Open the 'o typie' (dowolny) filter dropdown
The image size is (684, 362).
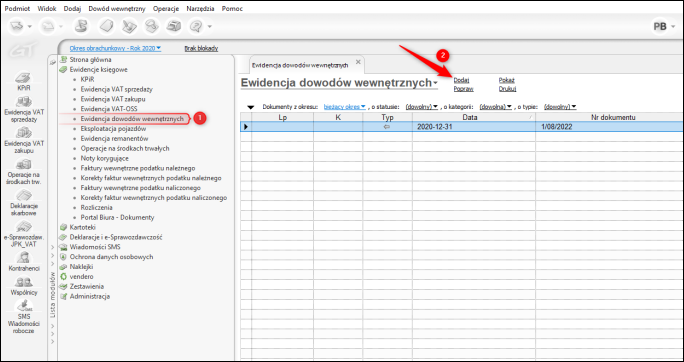pos(561,106)
